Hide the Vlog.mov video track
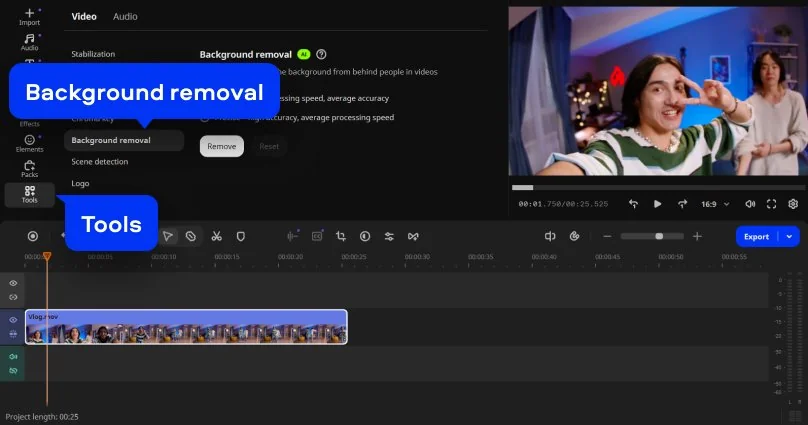Viewport: 808px width, 425px height. (14, 320)
